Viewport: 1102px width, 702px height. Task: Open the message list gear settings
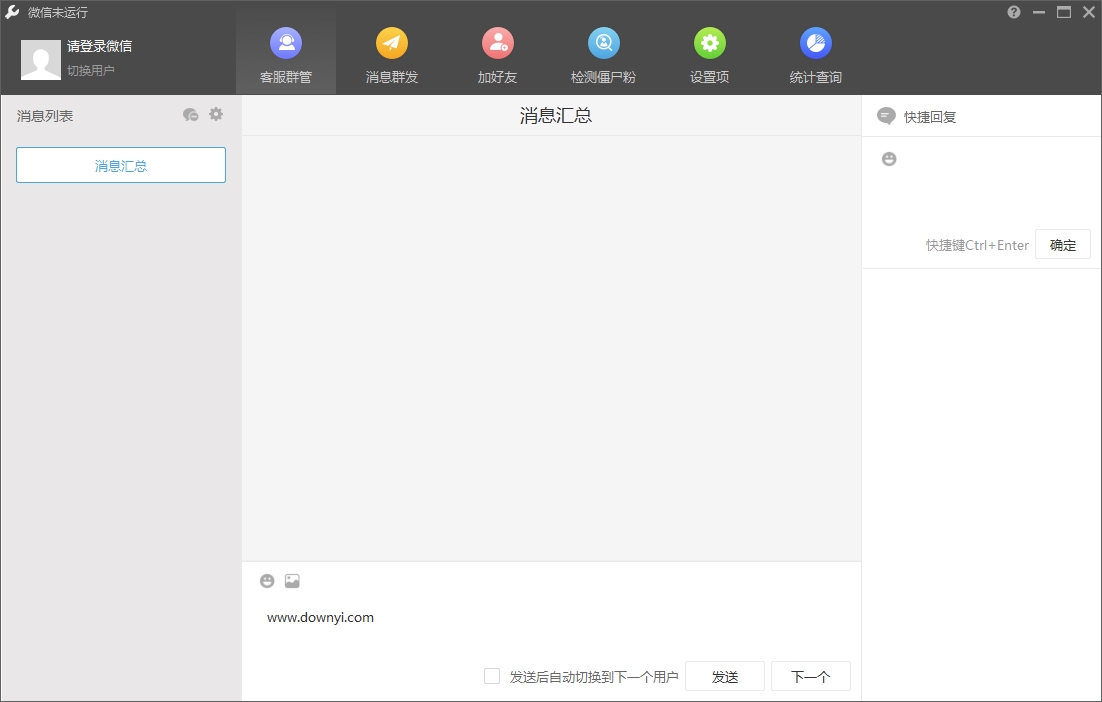tap(216, 114)
